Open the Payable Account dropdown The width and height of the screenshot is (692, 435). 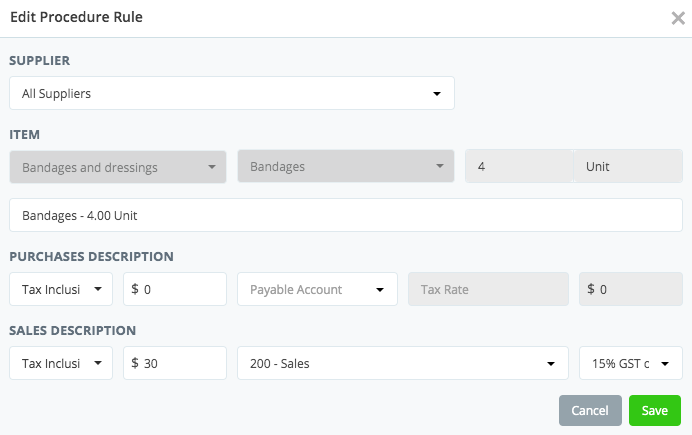(317, 289)
